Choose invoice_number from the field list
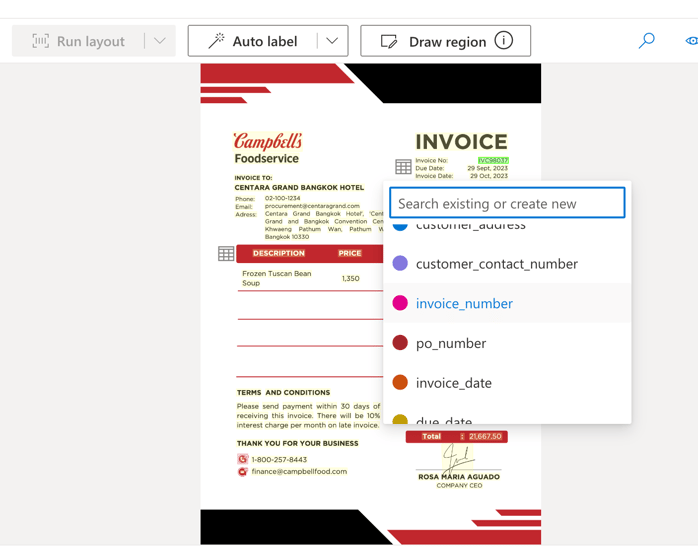The image size is (698, 549). click(x=464, y=303)
